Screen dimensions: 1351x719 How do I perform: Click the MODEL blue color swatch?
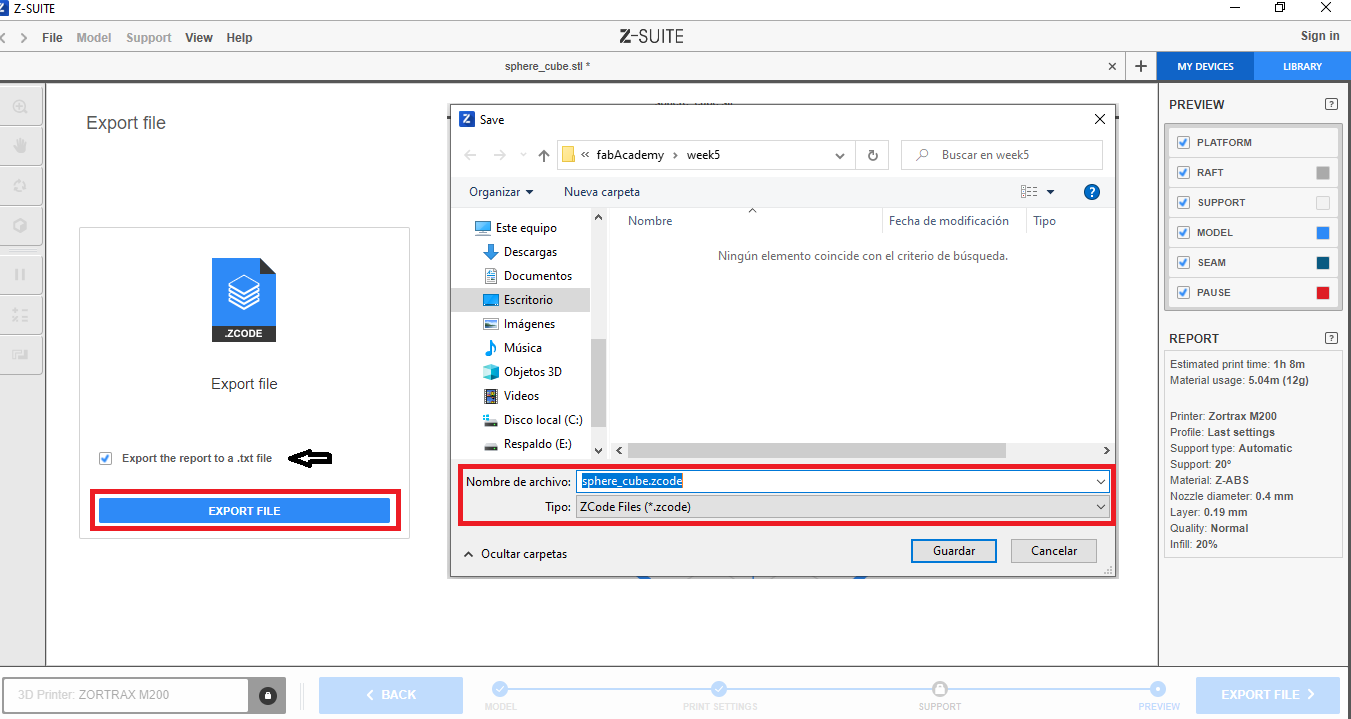coord(1323,233)
